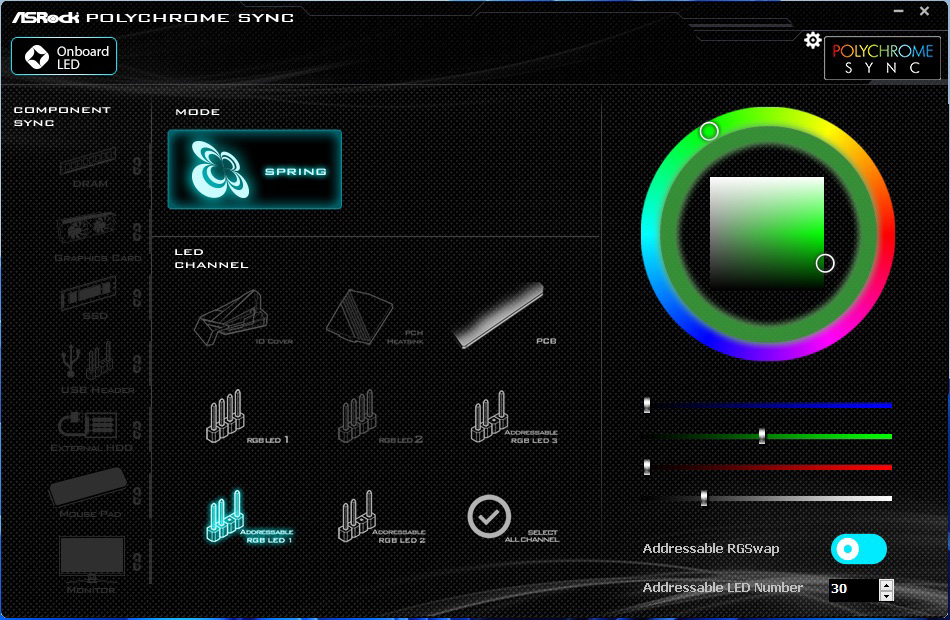Click the saturation square picker handle
Screen dimensions: 950x620
coord(825,263)
